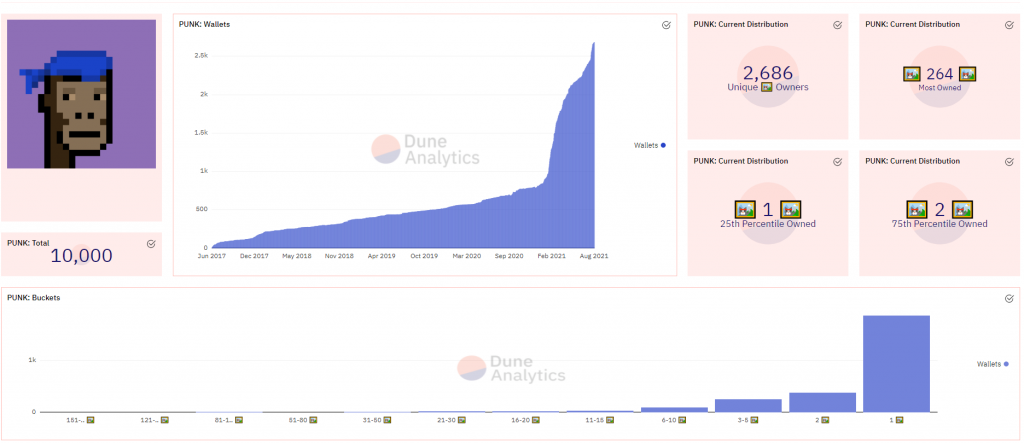Click the check icon on PUNK: Buckets panel
The width and height of the screenshot is (1024, 443).
click(x=1009, y=298)
